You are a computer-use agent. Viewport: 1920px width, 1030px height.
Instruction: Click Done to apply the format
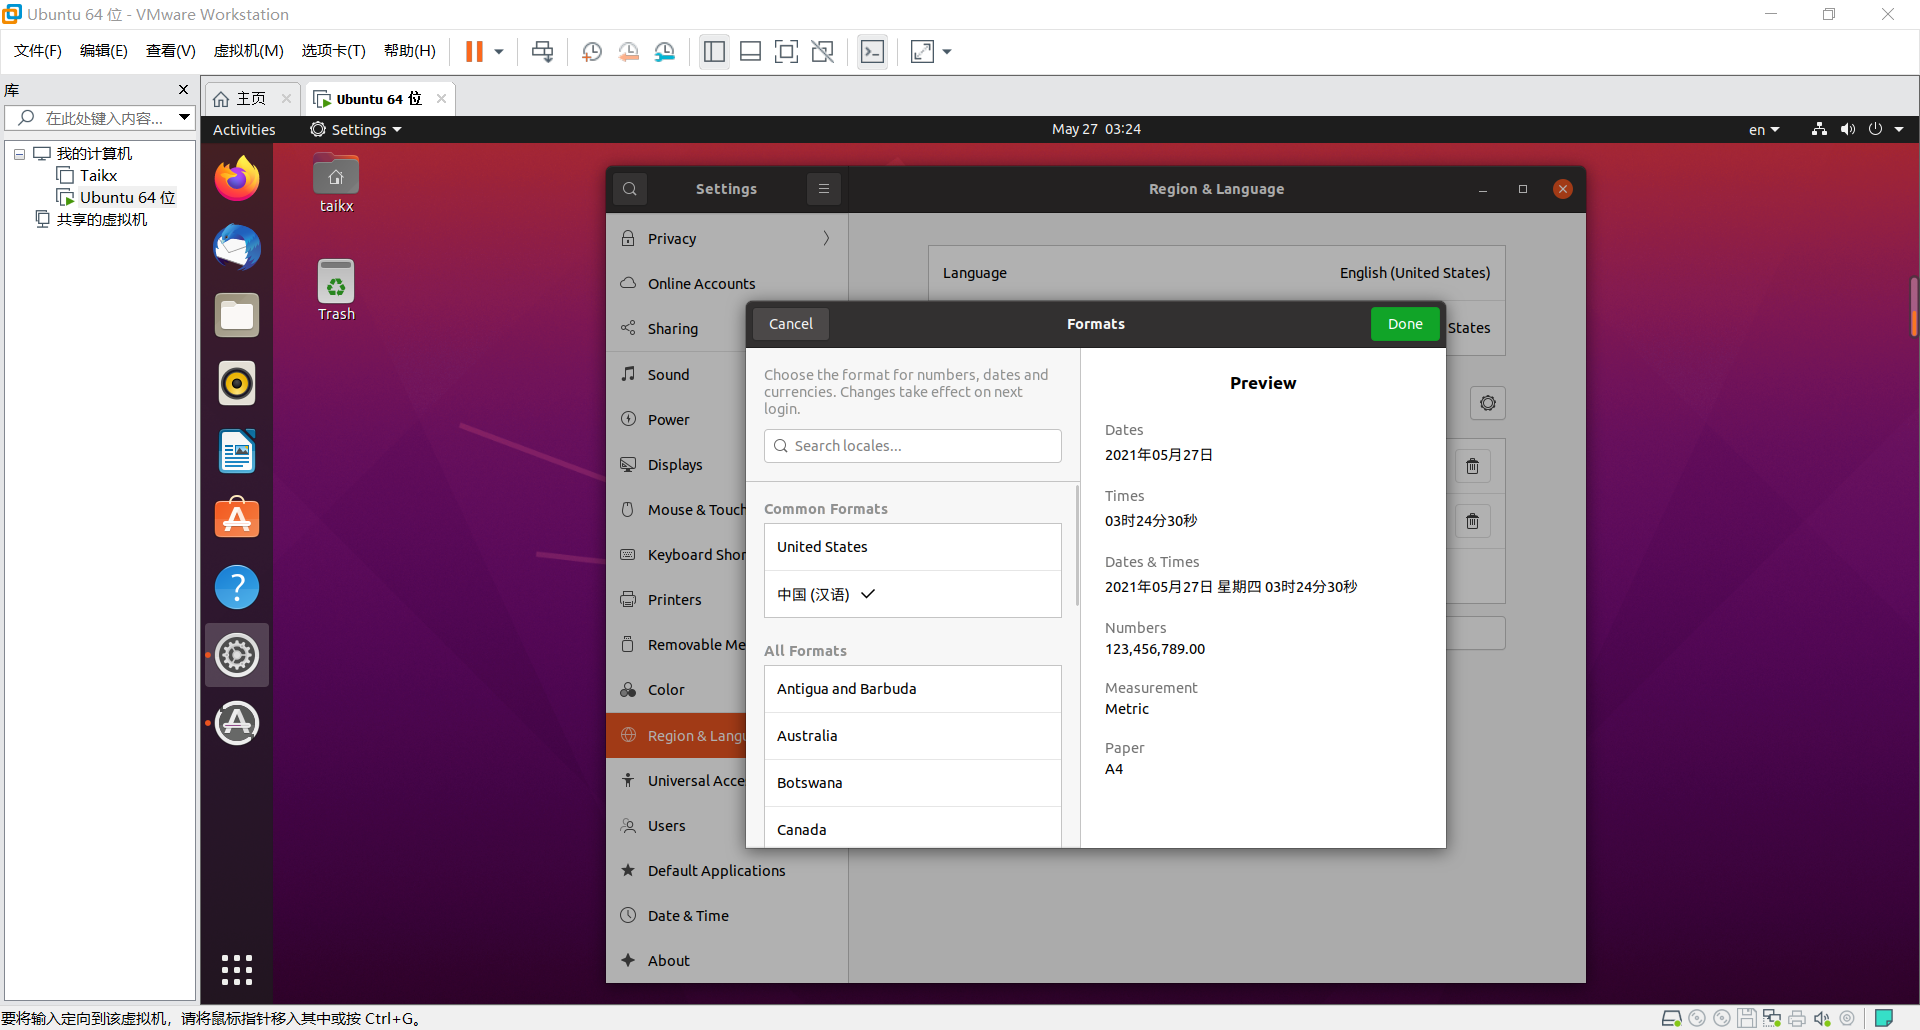pyautogui.click(x=1404, y=323)
